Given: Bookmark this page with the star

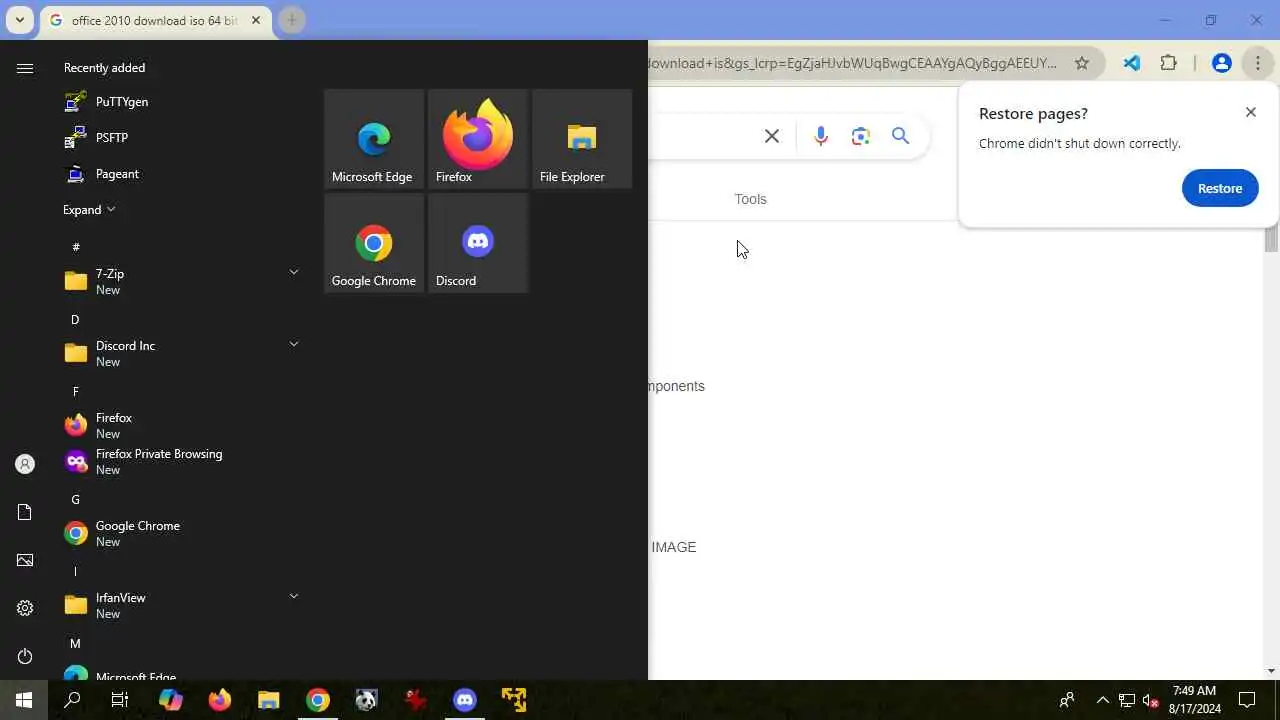Looking at the screenshot, I should tap(1082, 63).
